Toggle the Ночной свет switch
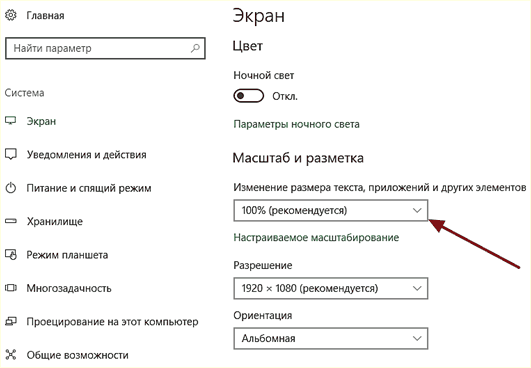 [249, 96]
